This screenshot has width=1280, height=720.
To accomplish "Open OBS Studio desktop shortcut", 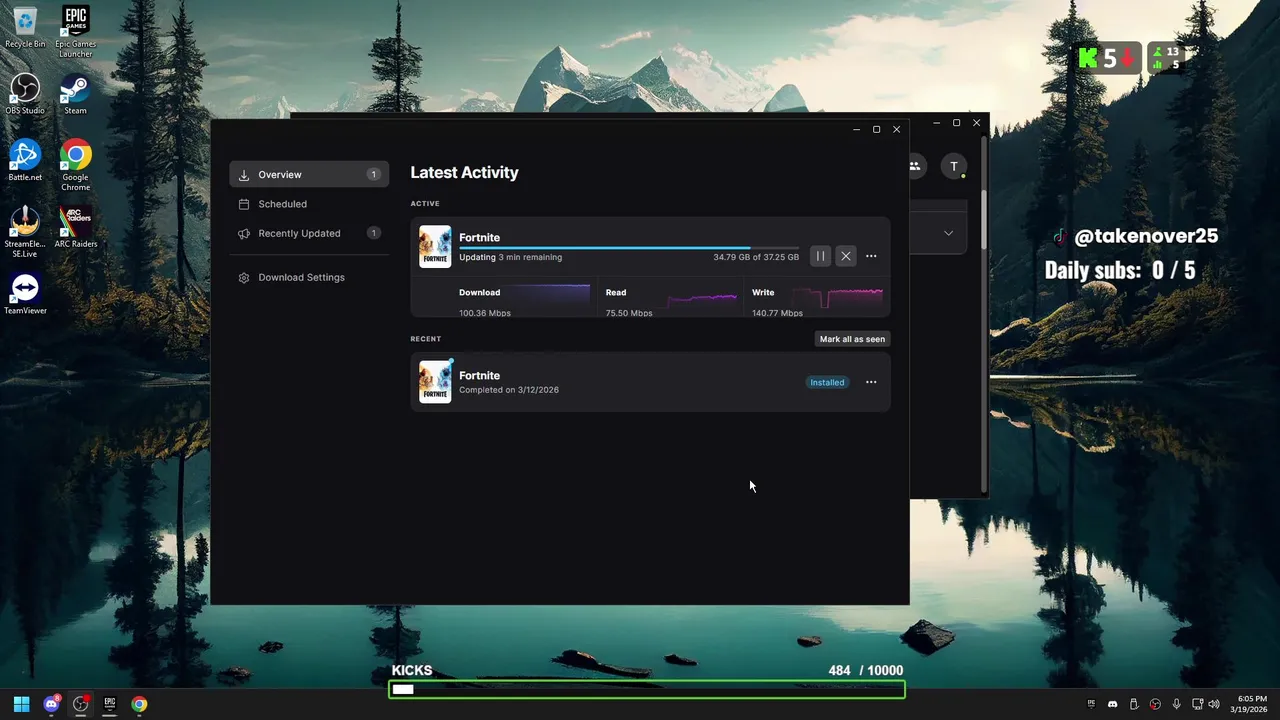I will [x=25, y=94].
